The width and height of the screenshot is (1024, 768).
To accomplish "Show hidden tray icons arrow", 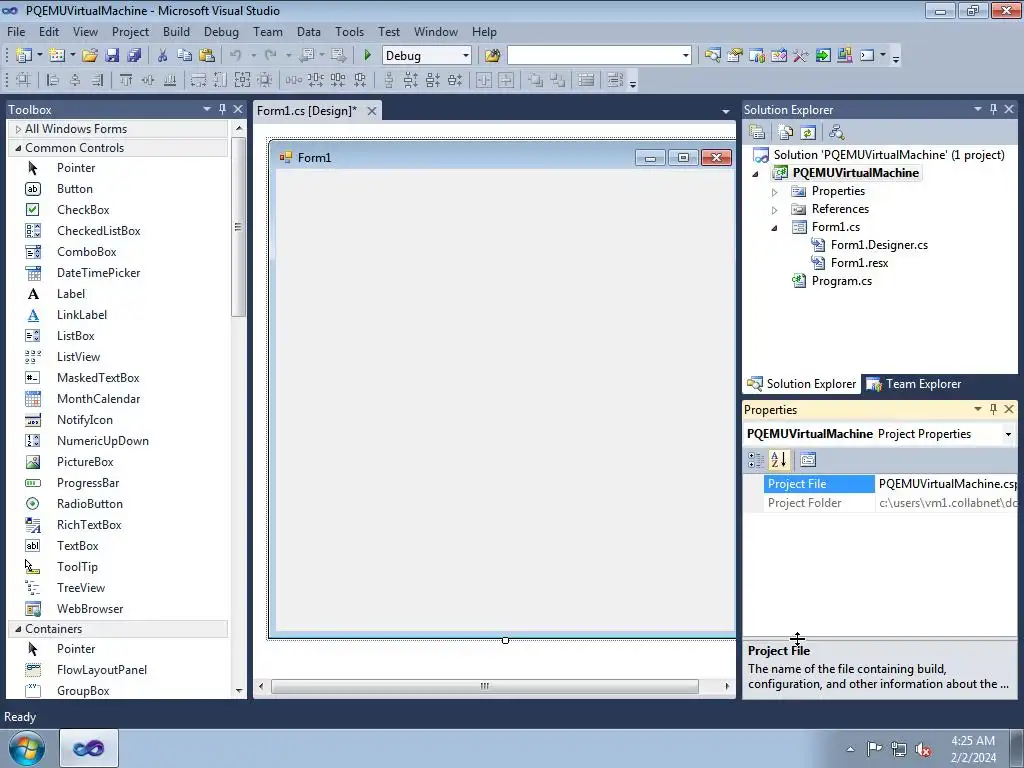I will click(850, 749).
